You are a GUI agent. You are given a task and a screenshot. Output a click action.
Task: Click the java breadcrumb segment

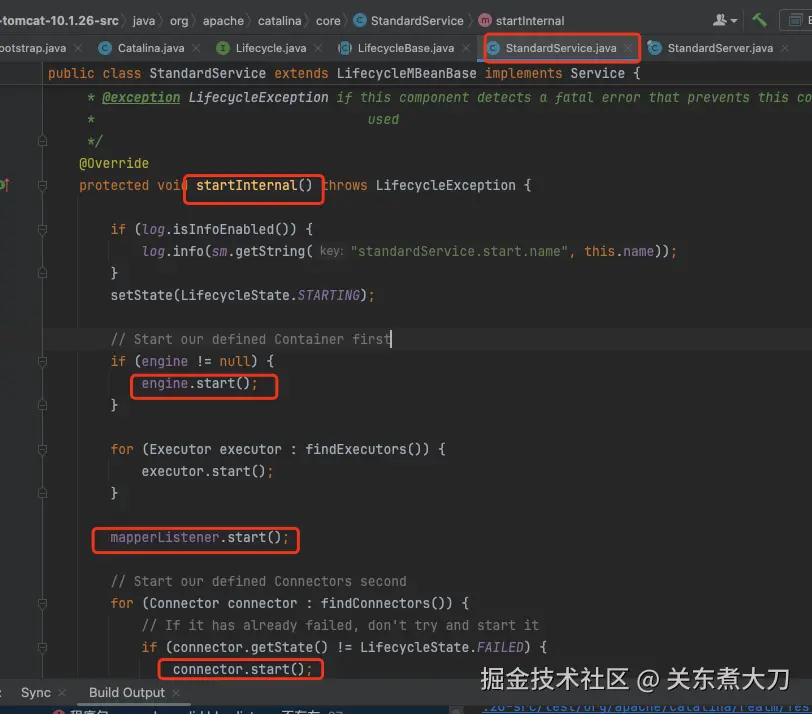(143, 21)
